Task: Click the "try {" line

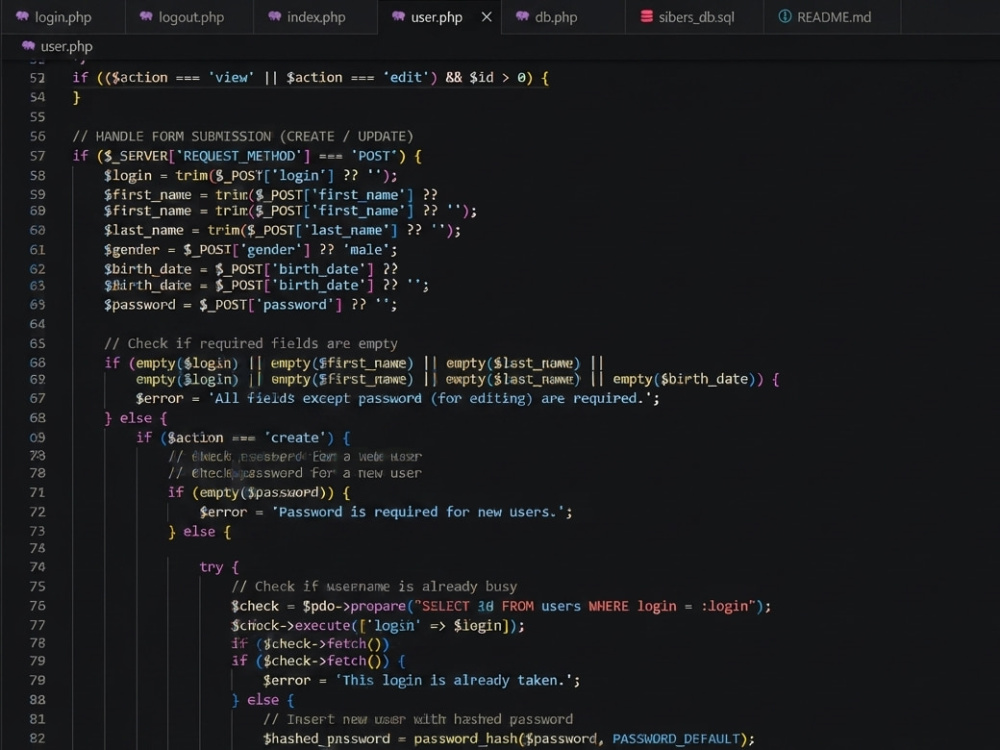Action: pos(219,567)
